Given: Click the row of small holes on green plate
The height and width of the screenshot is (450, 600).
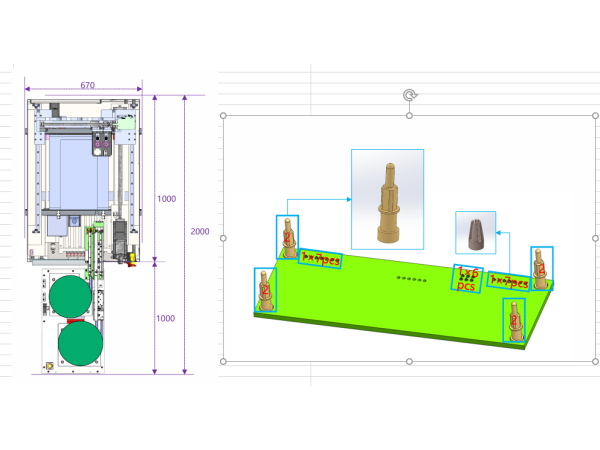Looking at the screenshot, I should click(x=411, y=277).
